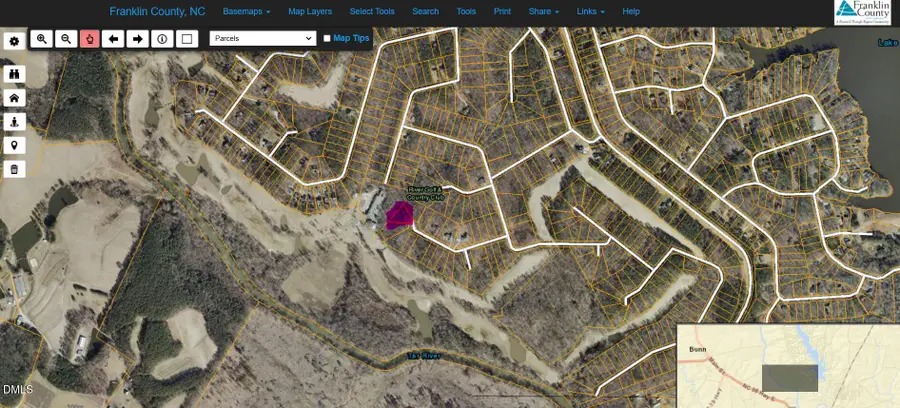The image size is (900, 408).
Task: Open the Map Layers menu
Action: tap(310, 11)
